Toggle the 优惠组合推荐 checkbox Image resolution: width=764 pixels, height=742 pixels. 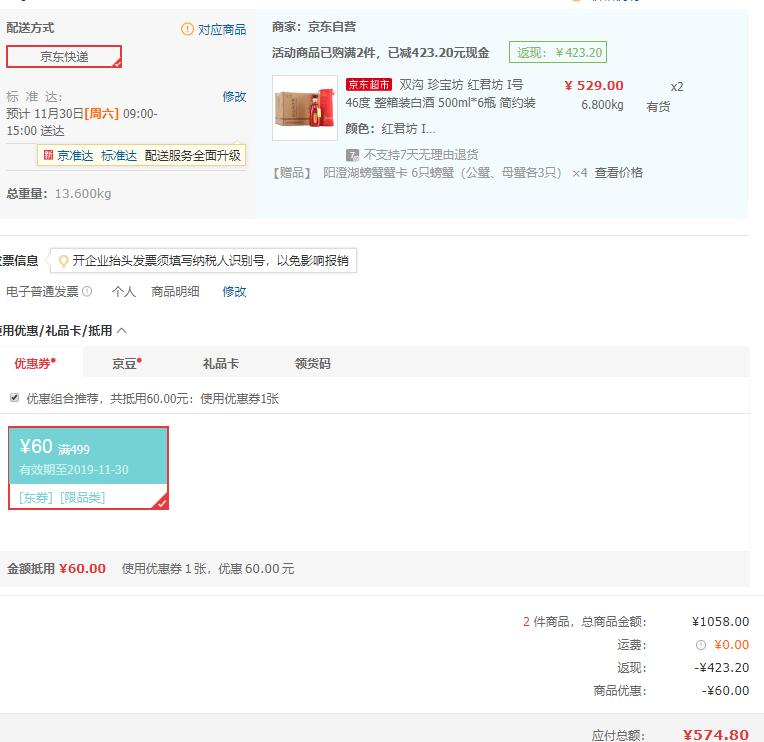coord(15,398)
